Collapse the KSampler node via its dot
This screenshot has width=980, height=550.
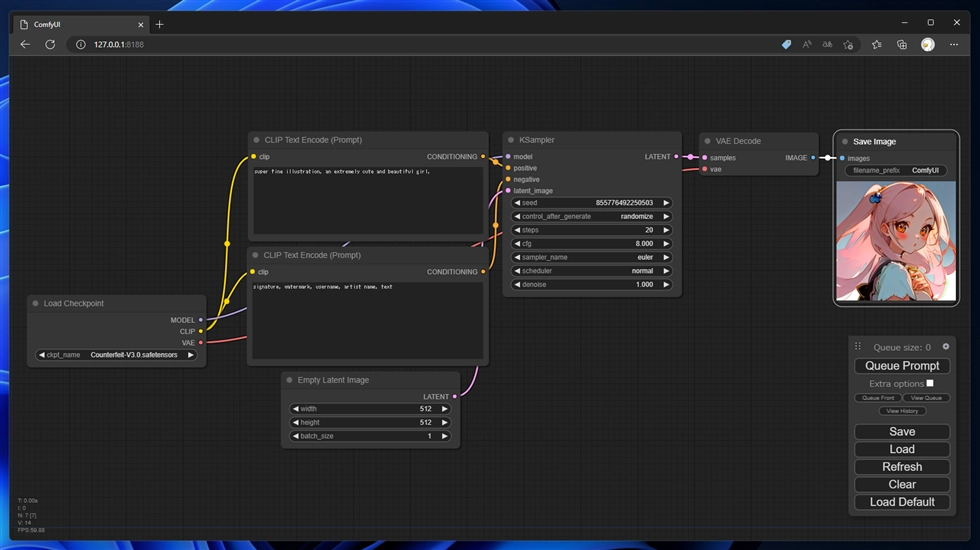click(511, 140)
